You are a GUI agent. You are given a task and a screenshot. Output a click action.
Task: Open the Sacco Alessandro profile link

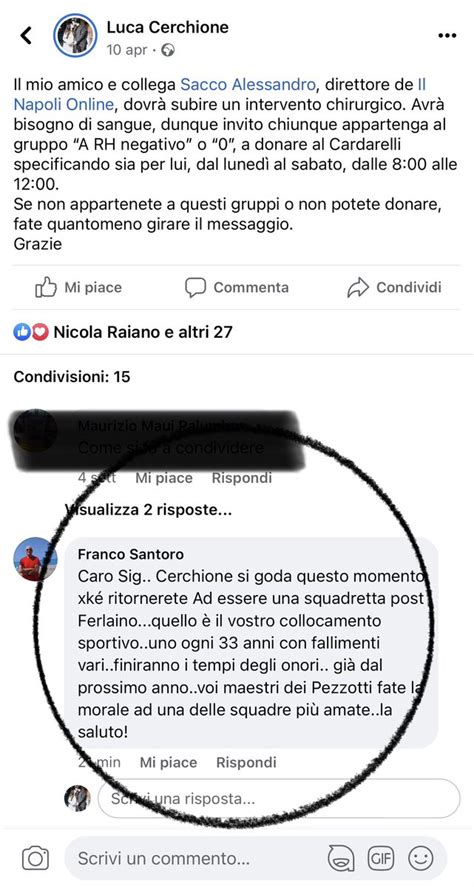[248, 85]
